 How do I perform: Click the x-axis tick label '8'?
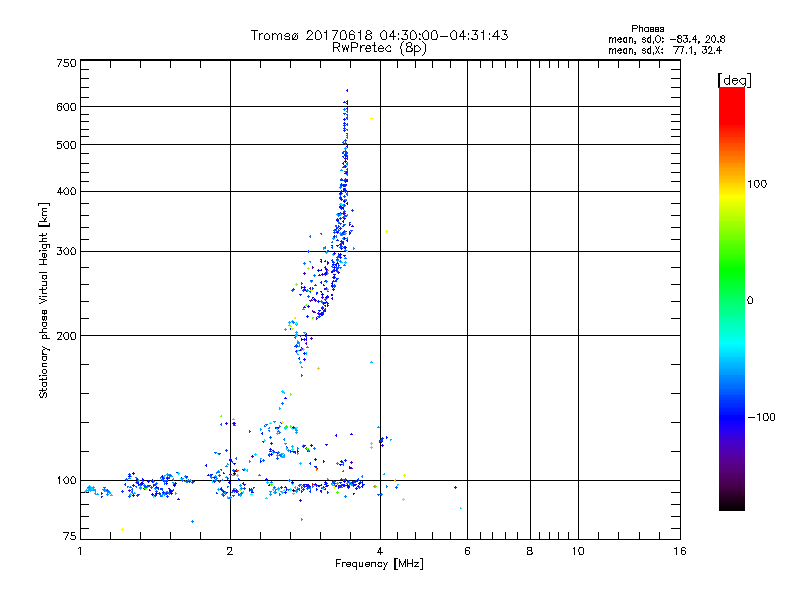click(530, 551)
